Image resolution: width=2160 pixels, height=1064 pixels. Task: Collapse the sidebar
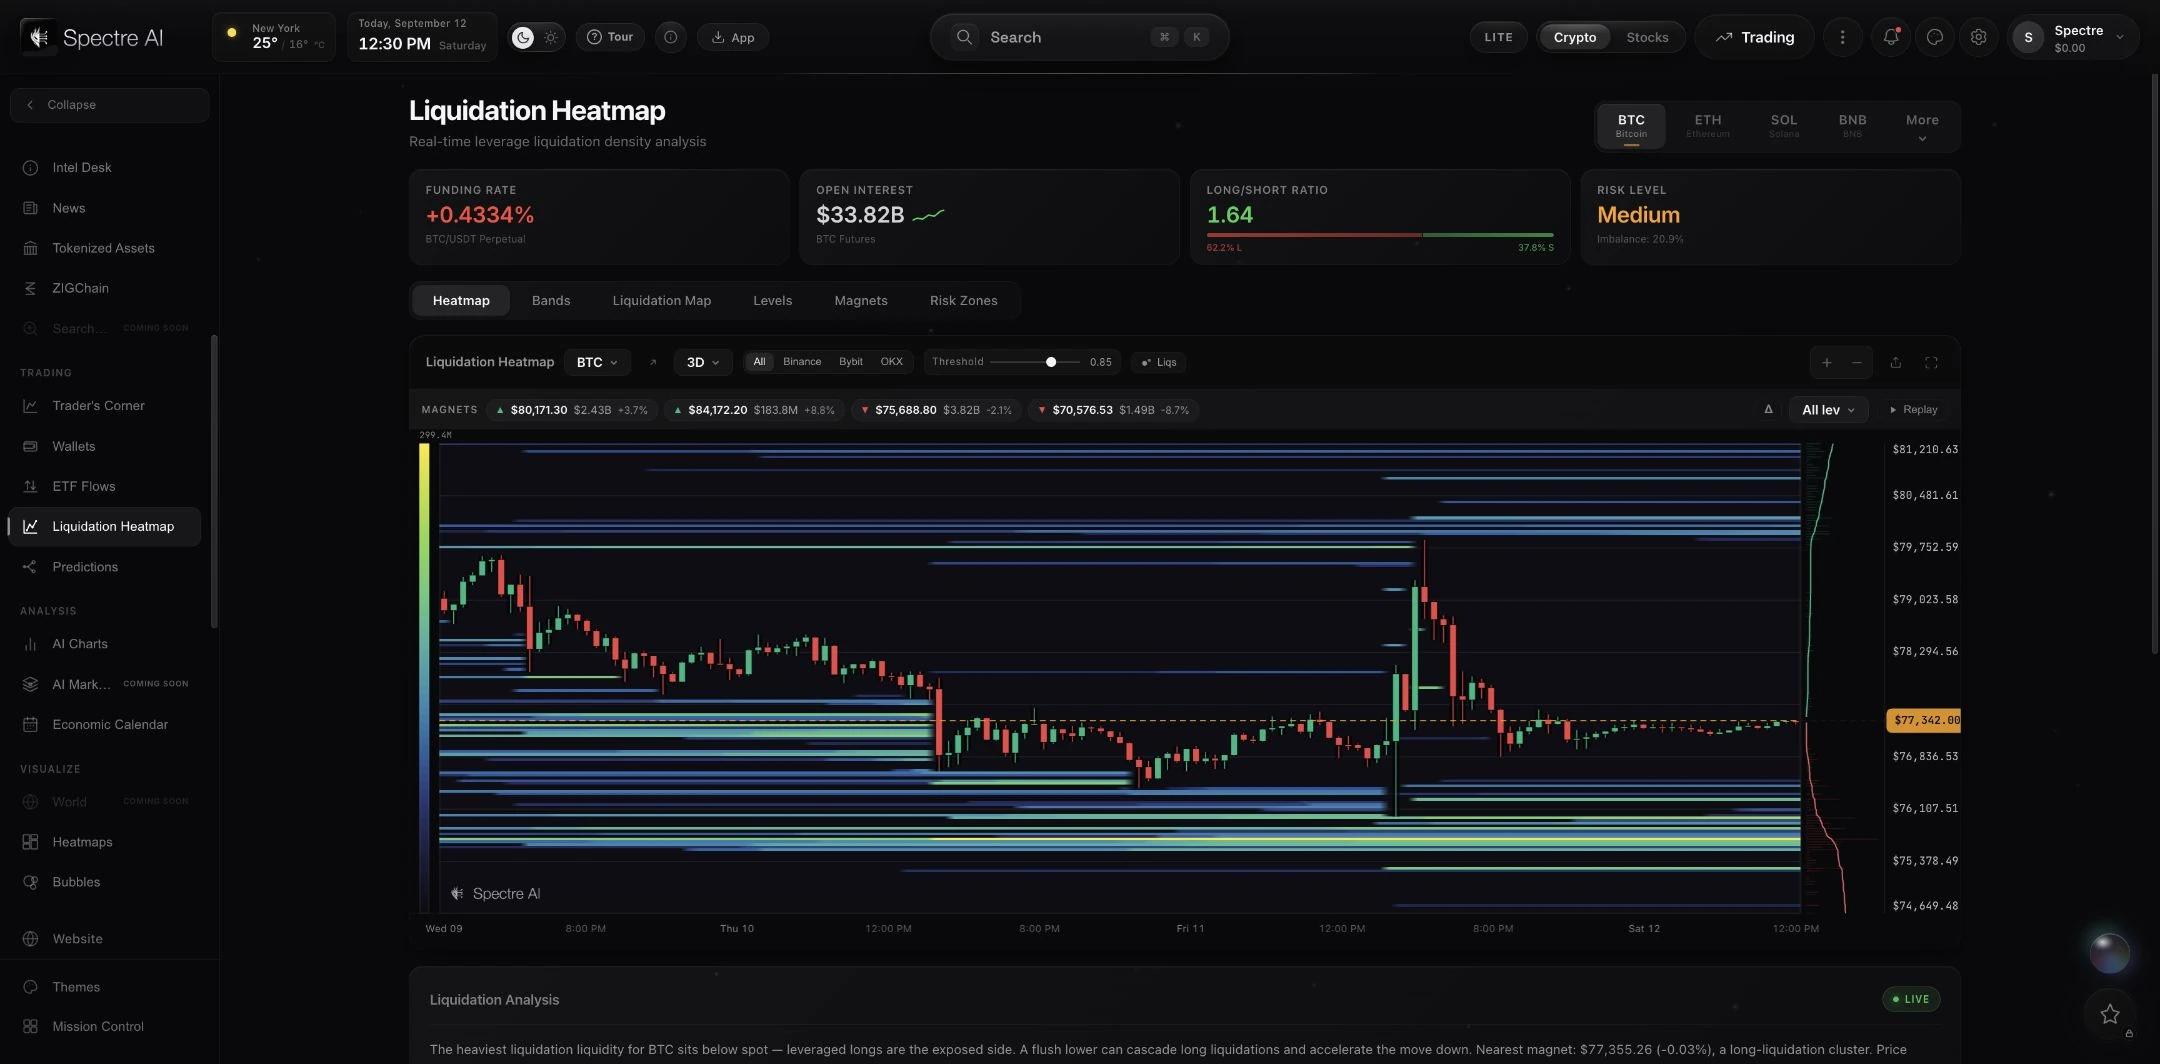click(x=110, y=105)
